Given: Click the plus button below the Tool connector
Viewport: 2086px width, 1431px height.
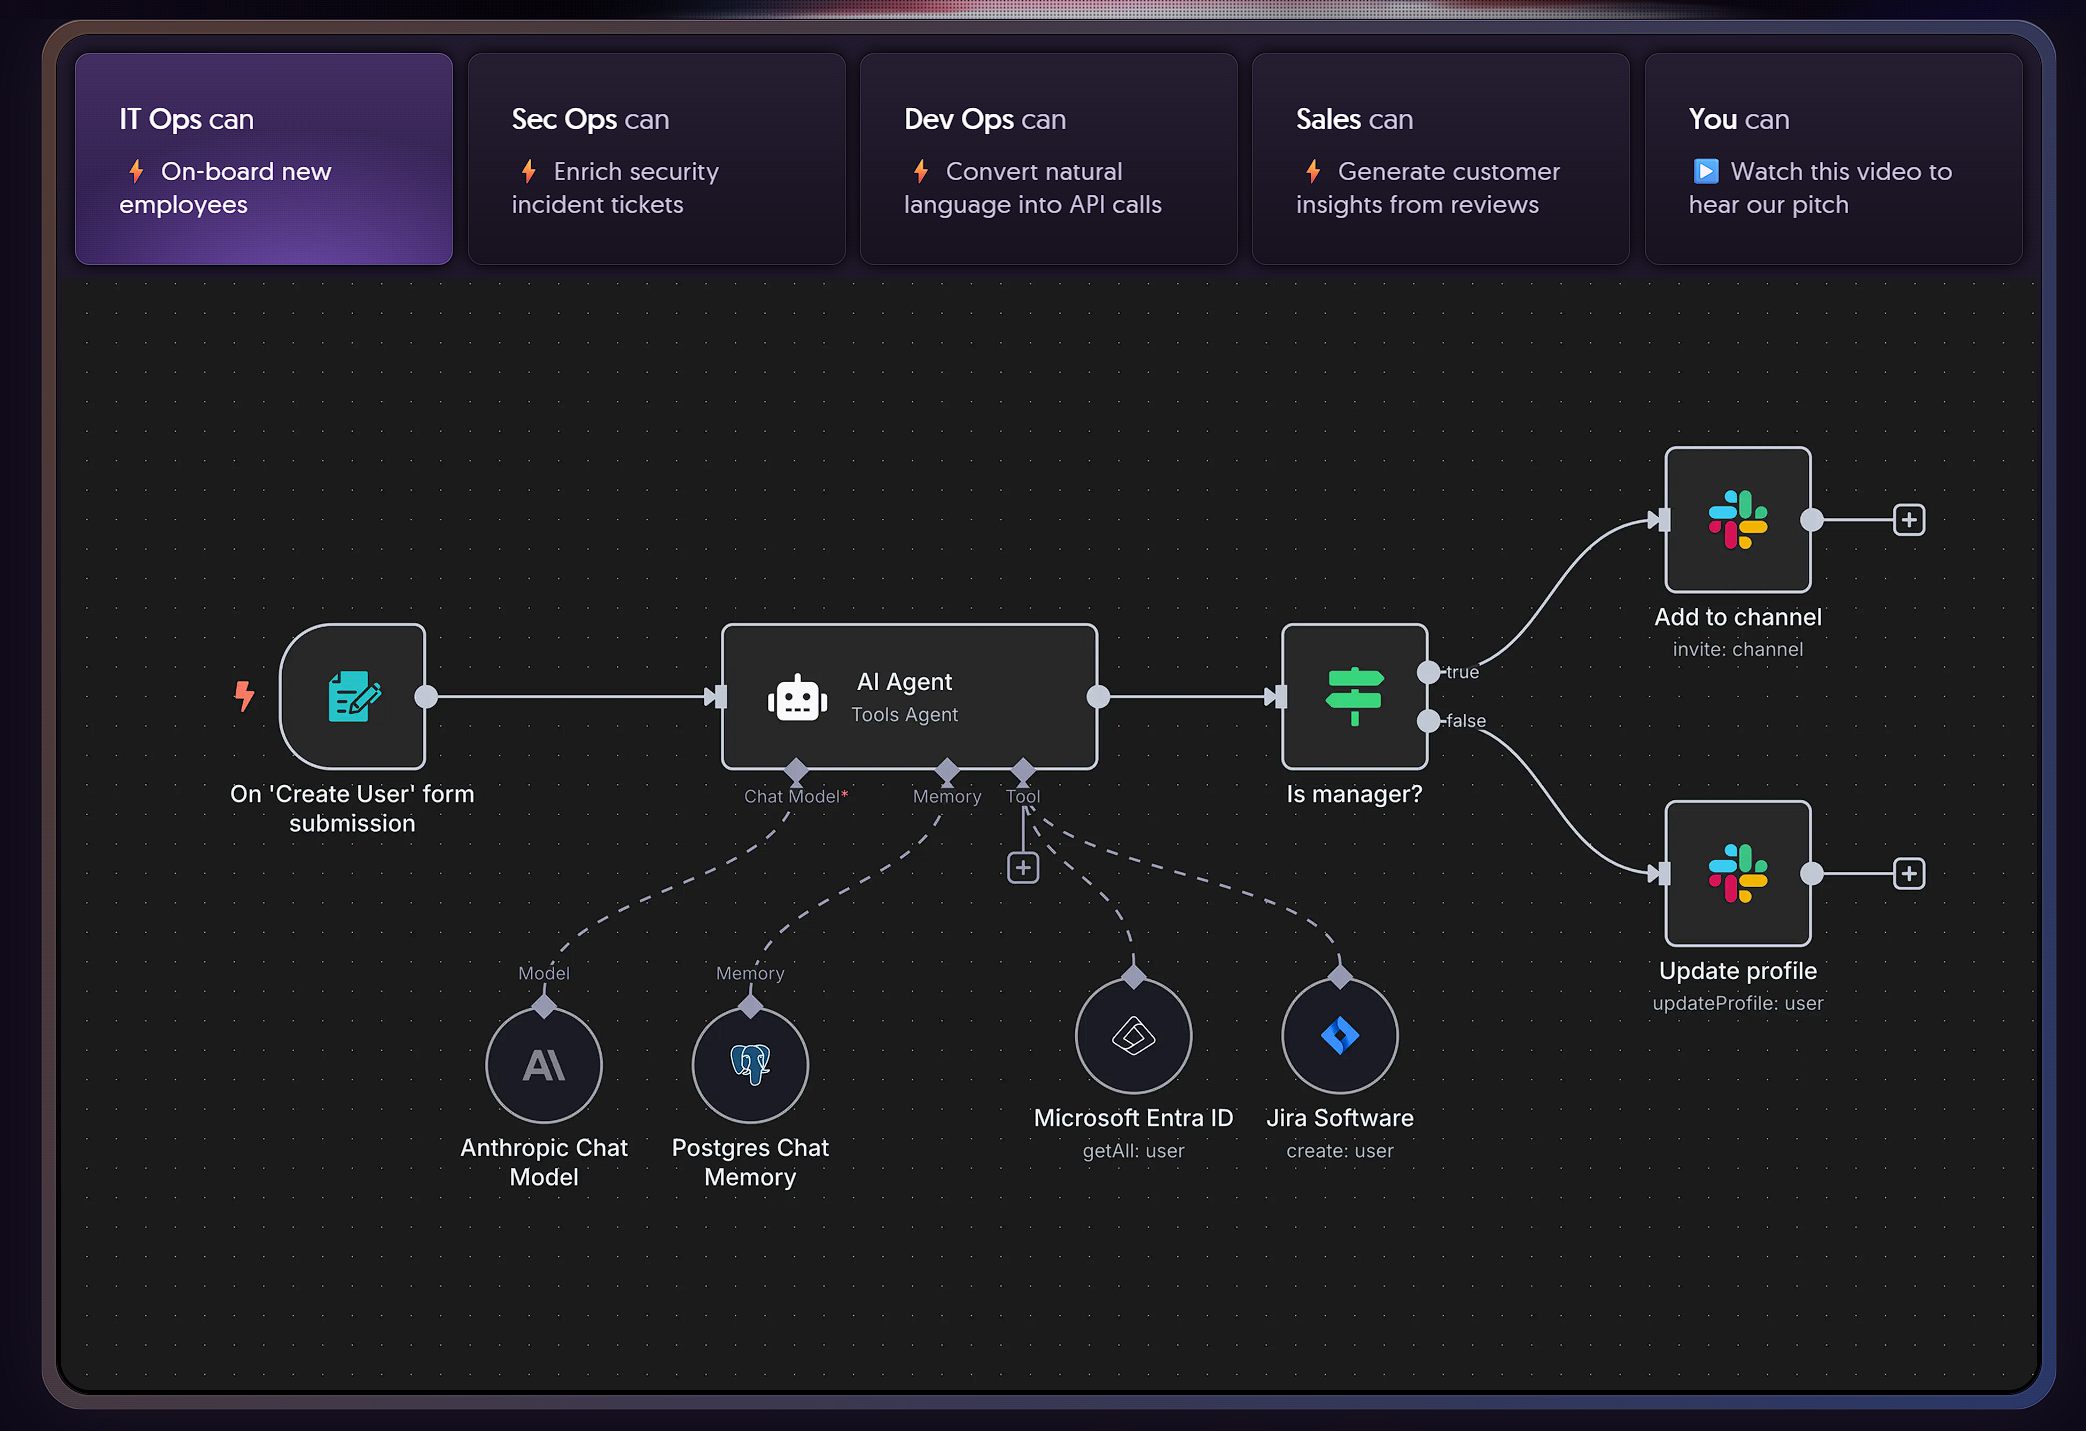Looking at the screenshot, I should coord(1022,867).
